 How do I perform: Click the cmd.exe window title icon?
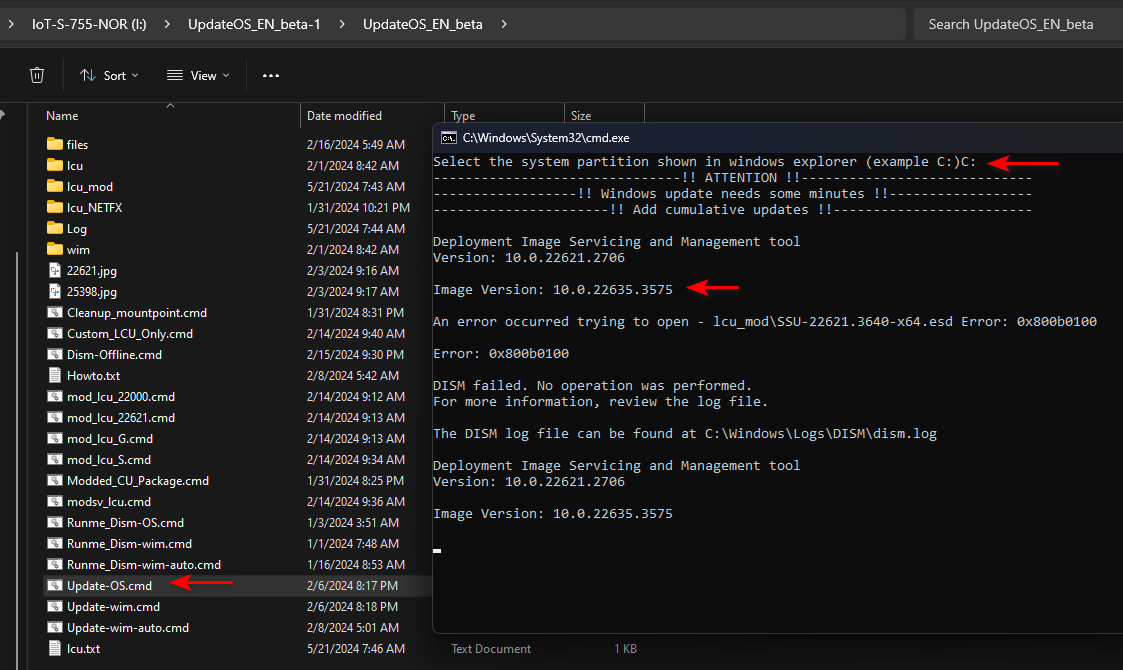[448, 138]
